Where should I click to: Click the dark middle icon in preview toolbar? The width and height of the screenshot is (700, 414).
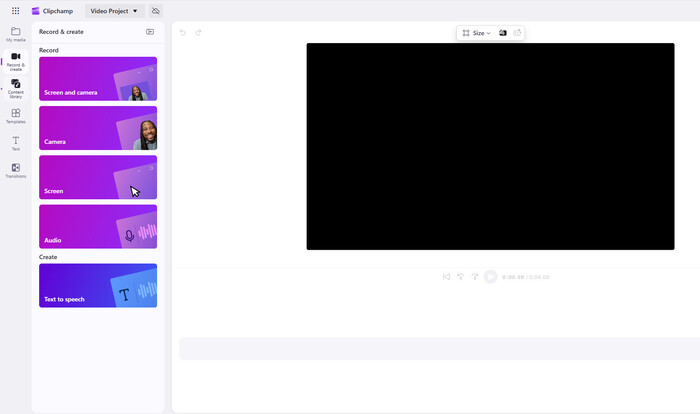[x=503, y=33]
